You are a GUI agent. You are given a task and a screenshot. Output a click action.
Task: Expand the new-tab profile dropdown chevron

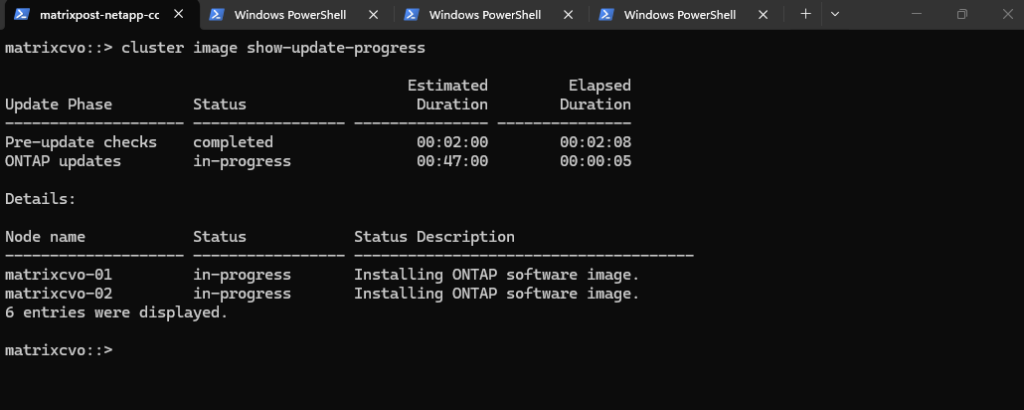click(x=835, y=14)
